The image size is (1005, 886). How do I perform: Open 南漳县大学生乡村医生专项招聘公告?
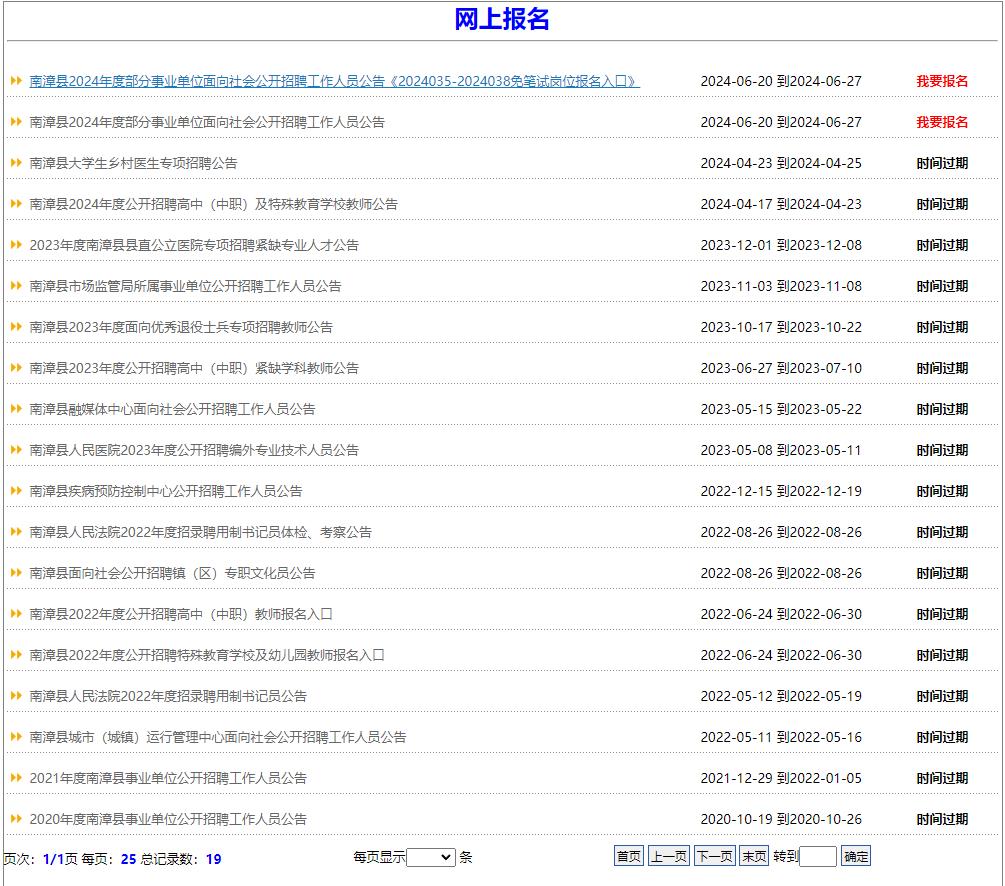pos(133,163)
